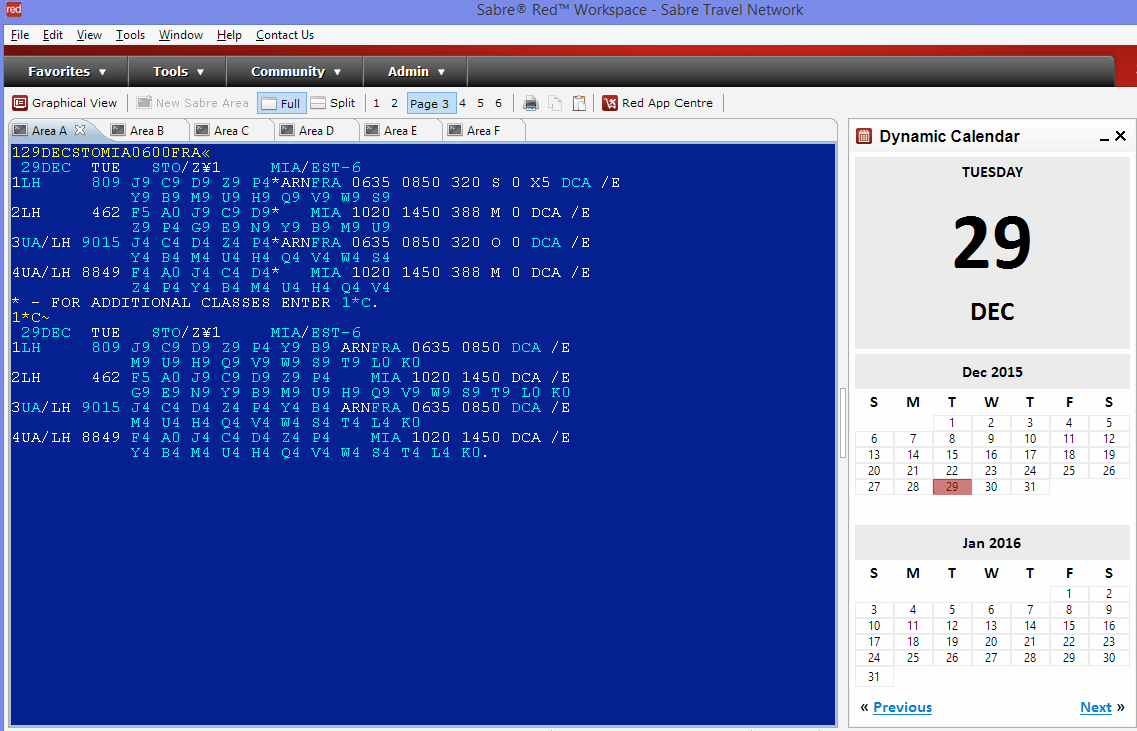Click the print icon in the toolbar

[531, 103]
